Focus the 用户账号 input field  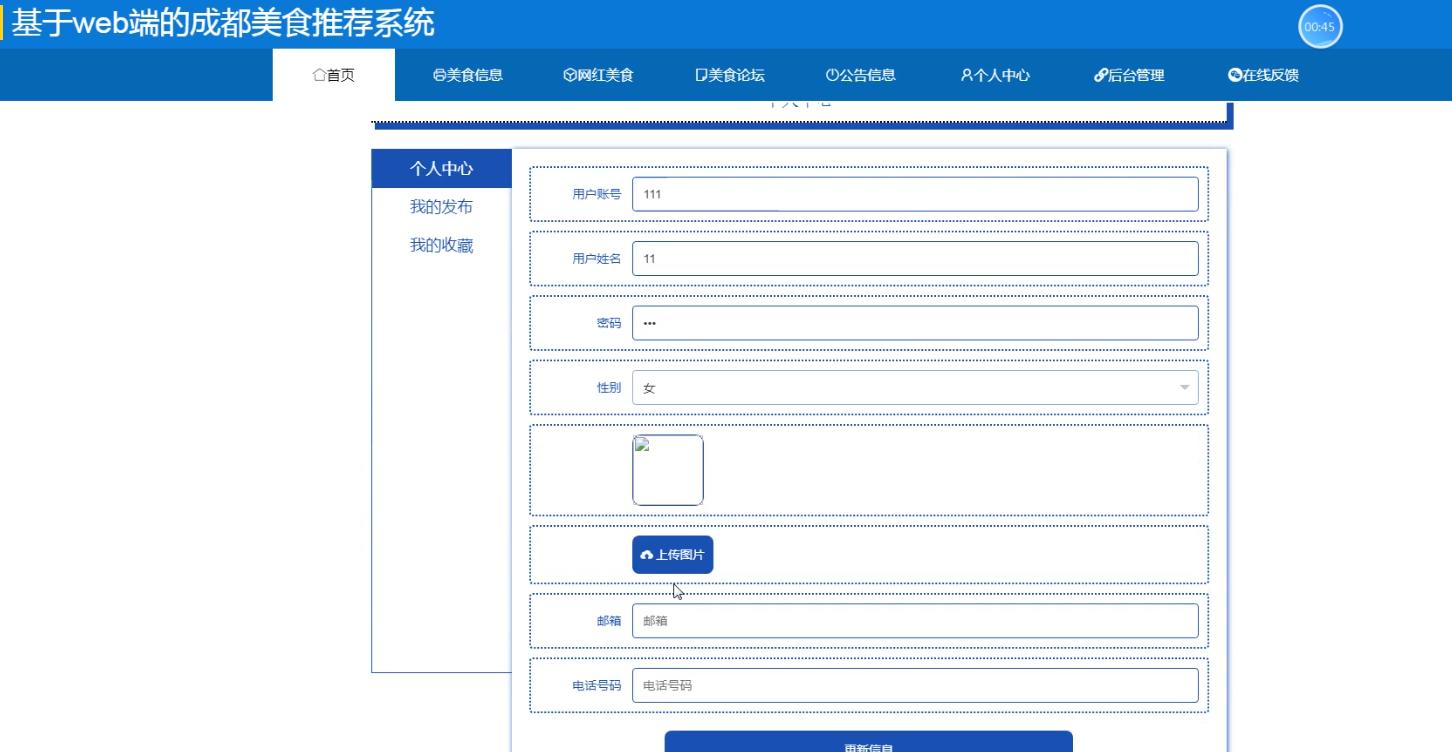915,194
